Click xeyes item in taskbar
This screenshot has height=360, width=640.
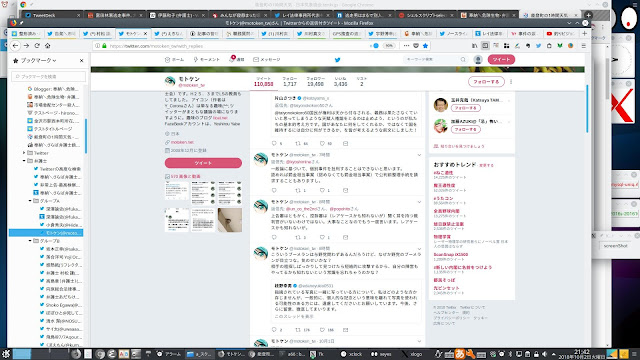click(x=381, y=354)
